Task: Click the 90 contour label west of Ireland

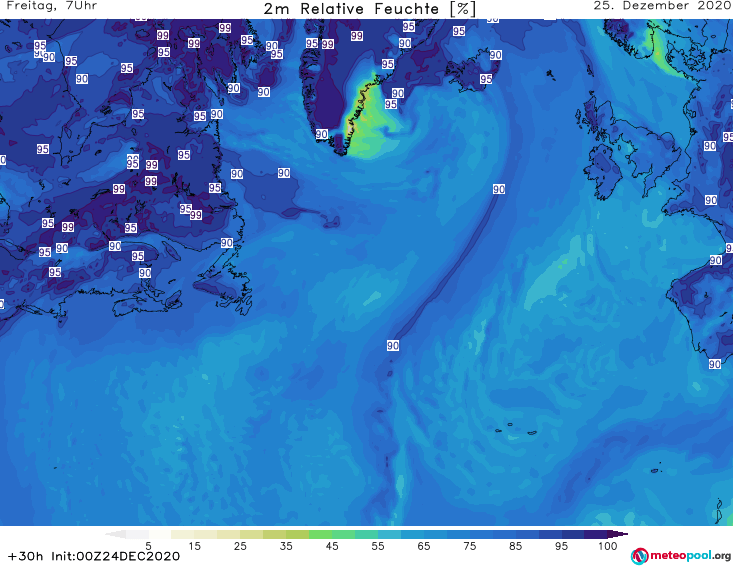Action: (499, 189)
